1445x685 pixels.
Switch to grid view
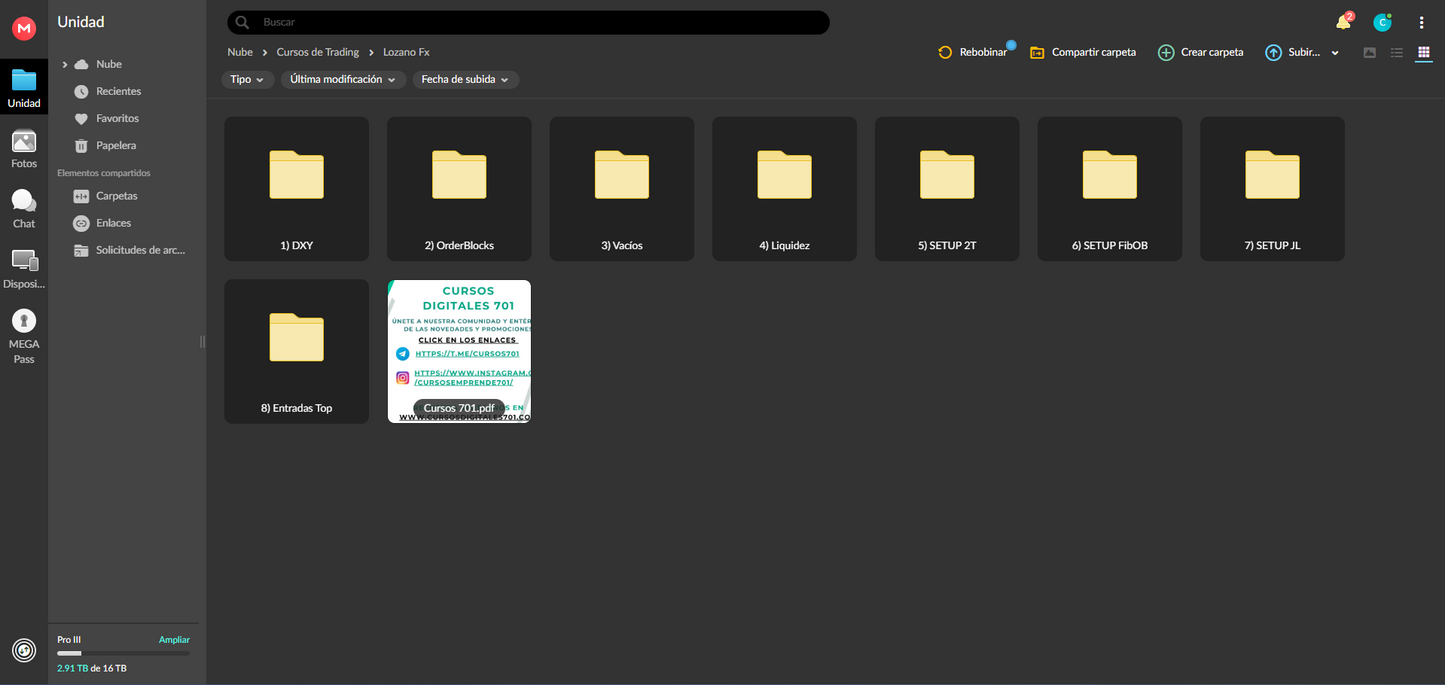(1424, 53)
